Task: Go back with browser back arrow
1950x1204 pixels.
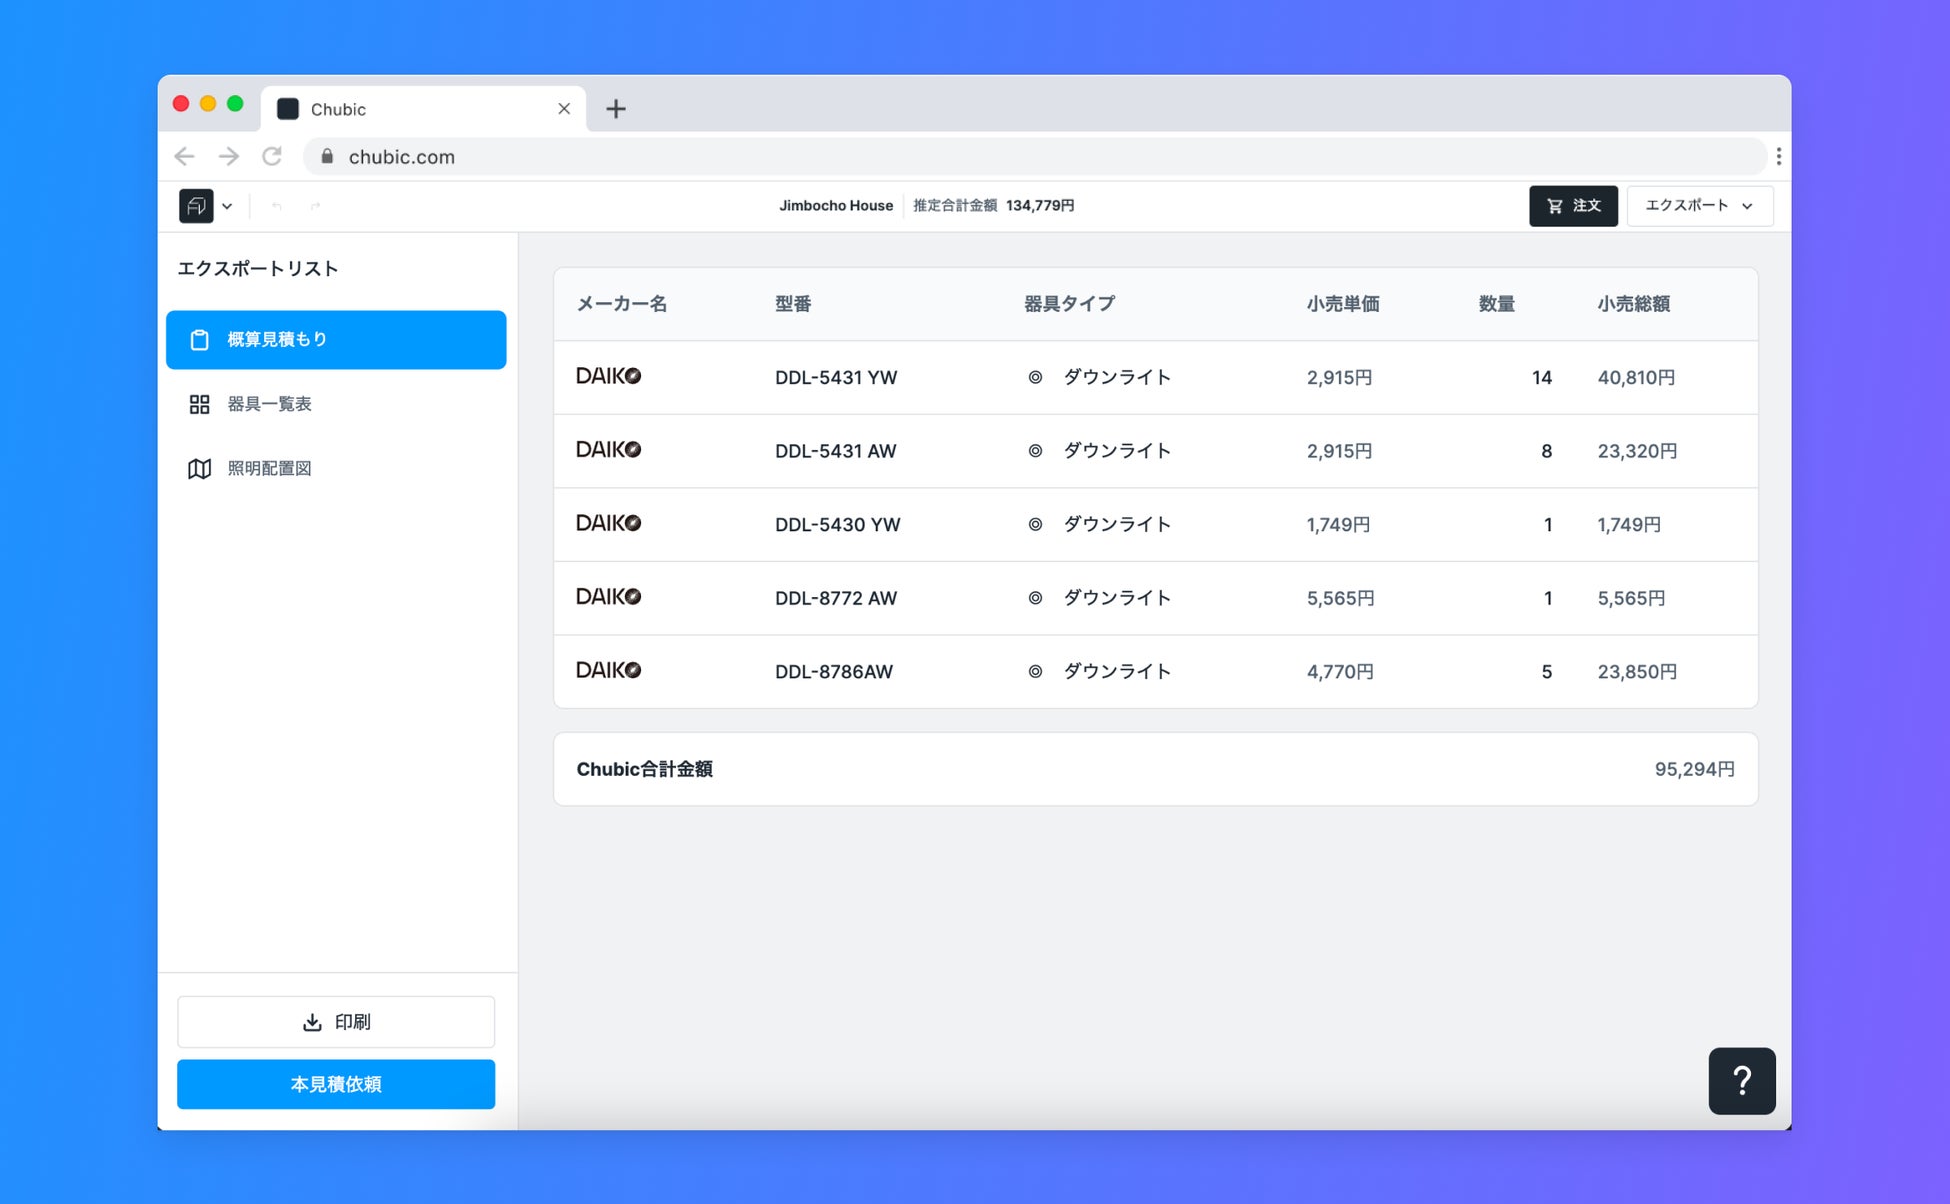Action: point(184,157)
